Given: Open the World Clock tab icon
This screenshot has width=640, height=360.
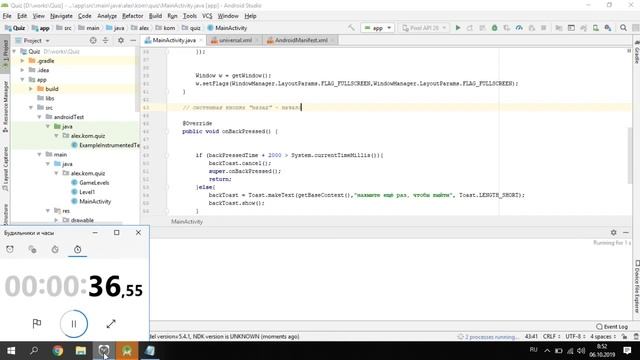Looking at the screenshot, I should pyautogui.click(x=32, y=249).
